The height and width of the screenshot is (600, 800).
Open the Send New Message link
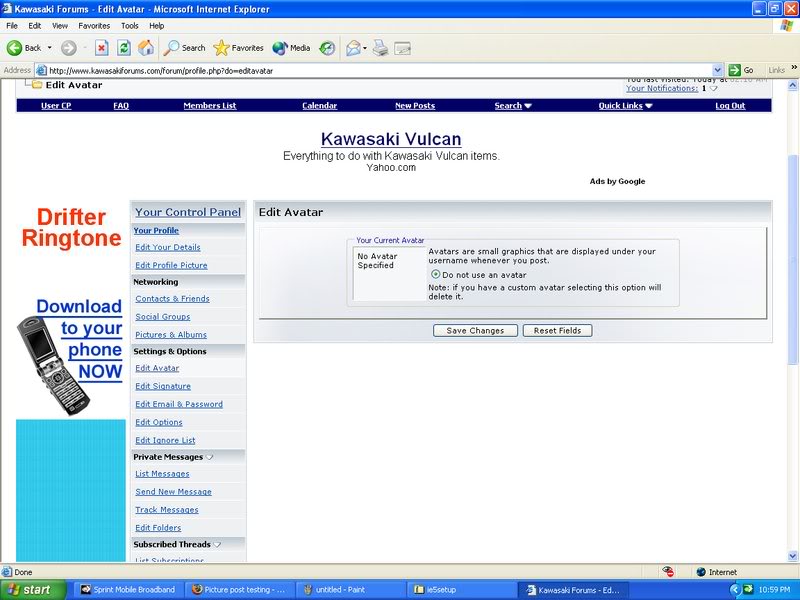pos(173,492)
